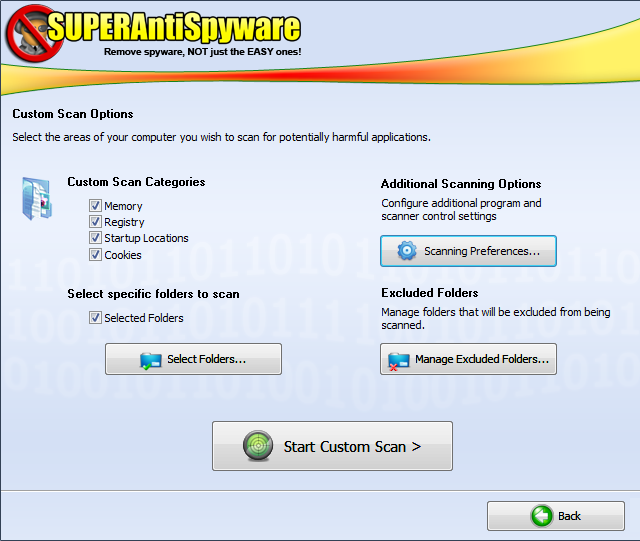This screenshot has width=640, height=541.
Task: Click the 'Custom Scan Categories' heading
Action: [136, 182]
